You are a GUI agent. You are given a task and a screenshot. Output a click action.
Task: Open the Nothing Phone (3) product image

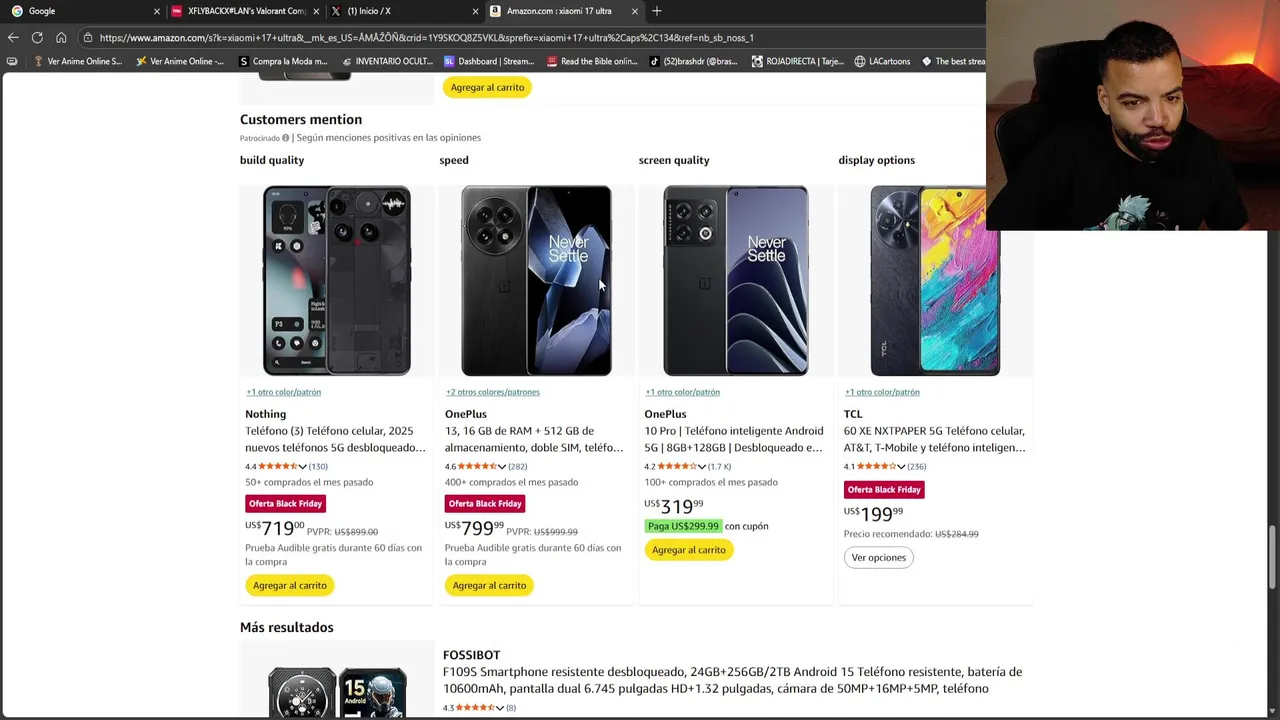coord(336,281)
